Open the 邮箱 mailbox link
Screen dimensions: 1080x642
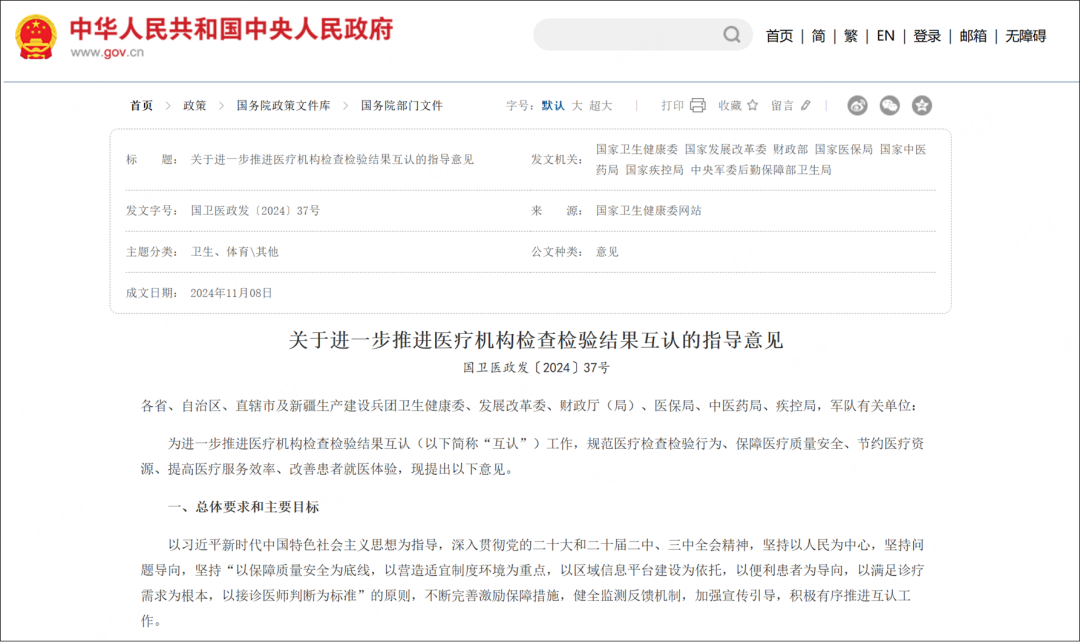pyautogui.click(x=973, y=36)
